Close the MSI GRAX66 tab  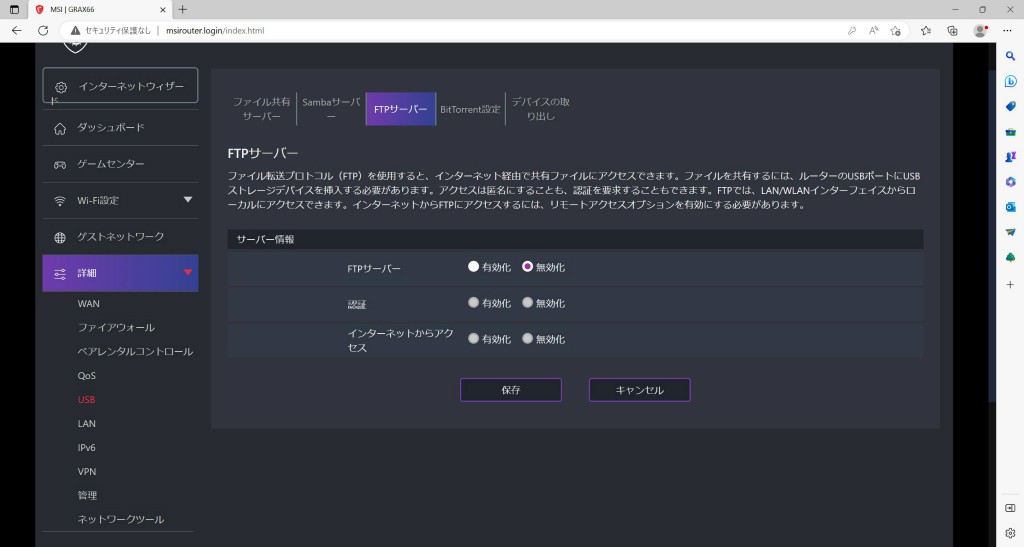click(x=163, y=10)
